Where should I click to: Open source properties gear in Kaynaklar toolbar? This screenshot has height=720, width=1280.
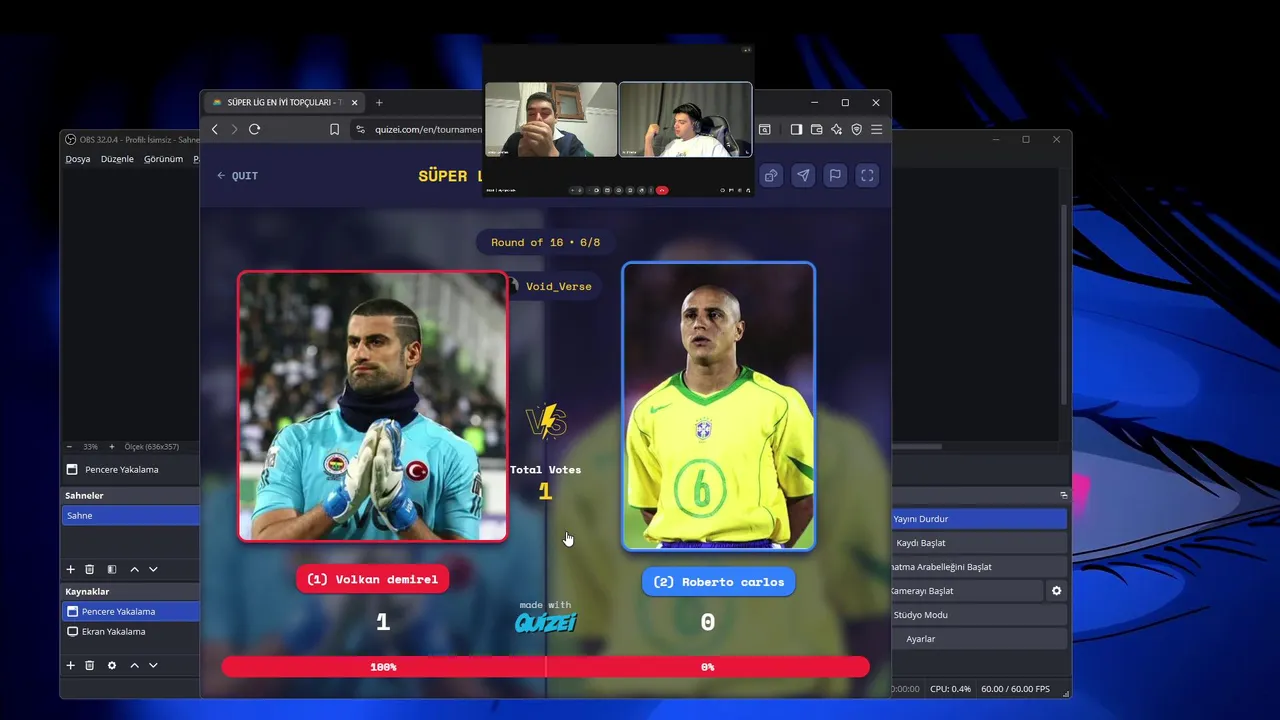112,665
